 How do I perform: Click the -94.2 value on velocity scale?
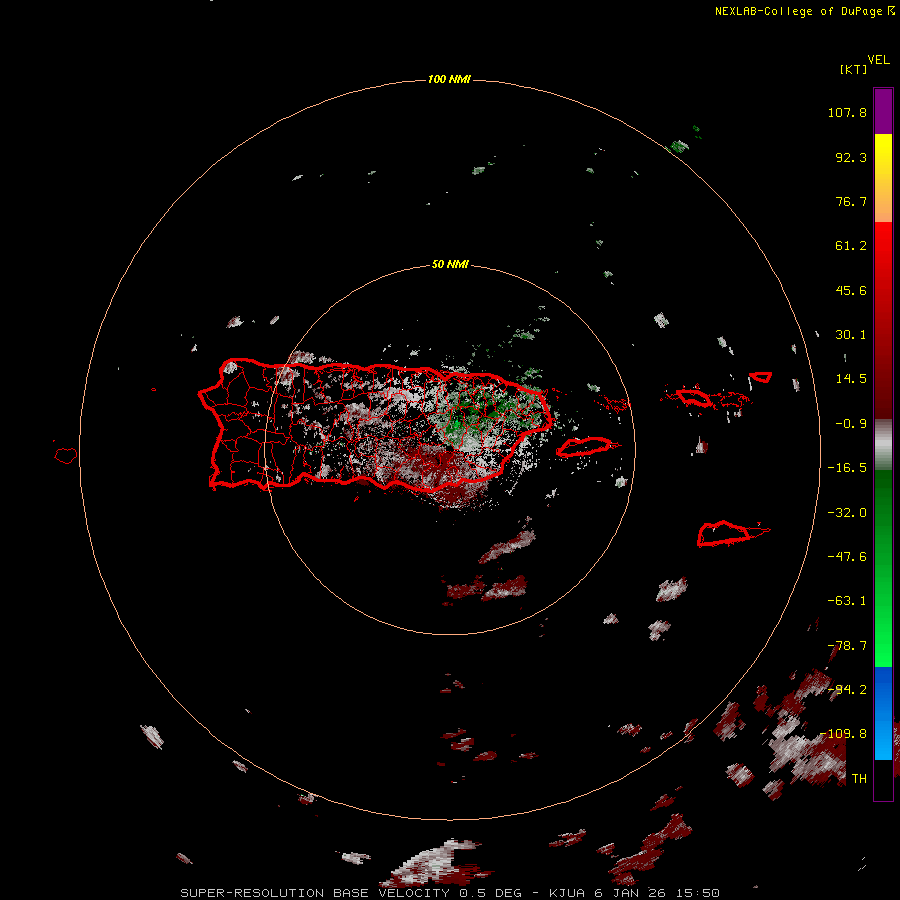[847, 690]
